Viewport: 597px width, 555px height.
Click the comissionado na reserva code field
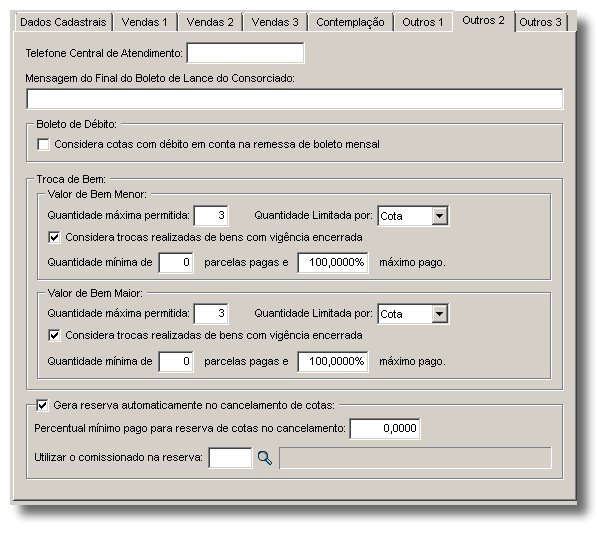pos(230,458)
